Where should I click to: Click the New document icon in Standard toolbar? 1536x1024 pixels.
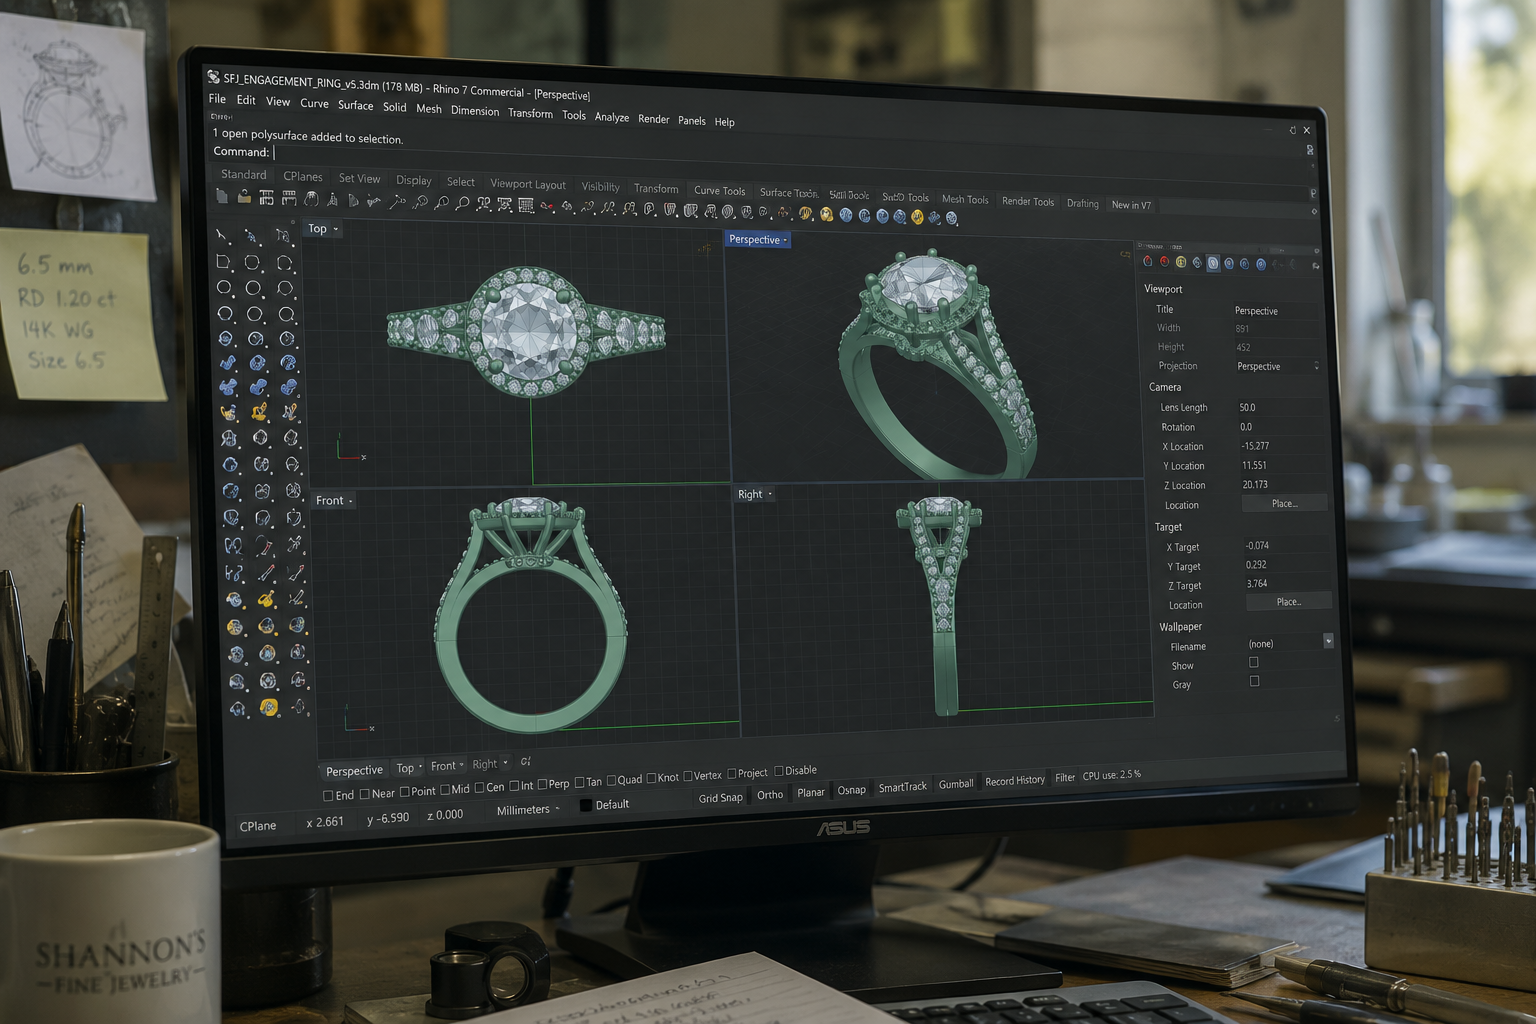pyautogui.click(x=222, y=197)
